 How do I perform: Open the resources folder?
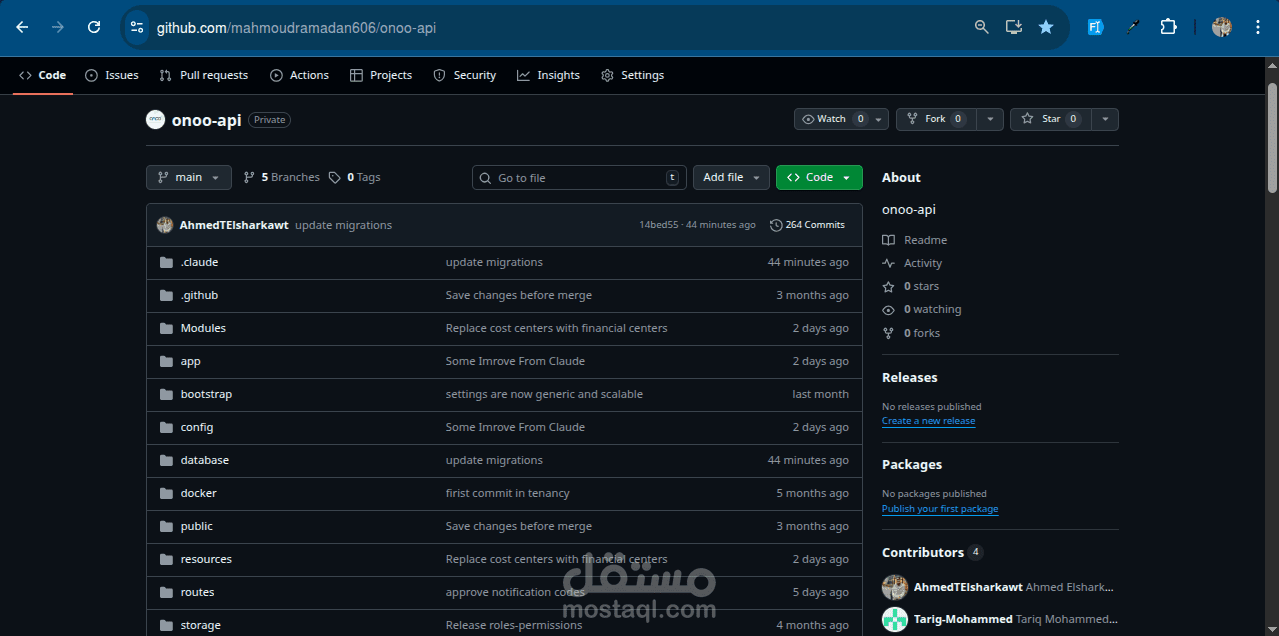pyautogui.click(x=206, y=559)
